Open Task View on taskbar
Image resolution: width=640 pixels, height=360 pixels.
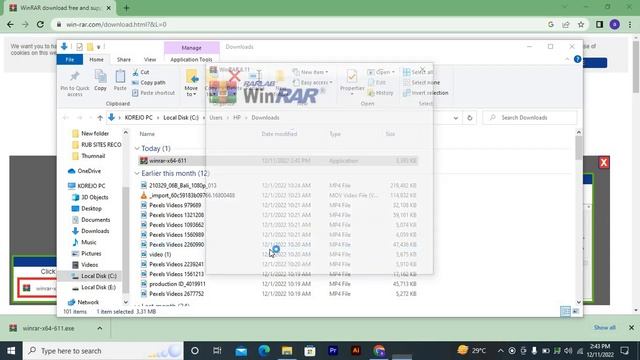tap(217, 351)
